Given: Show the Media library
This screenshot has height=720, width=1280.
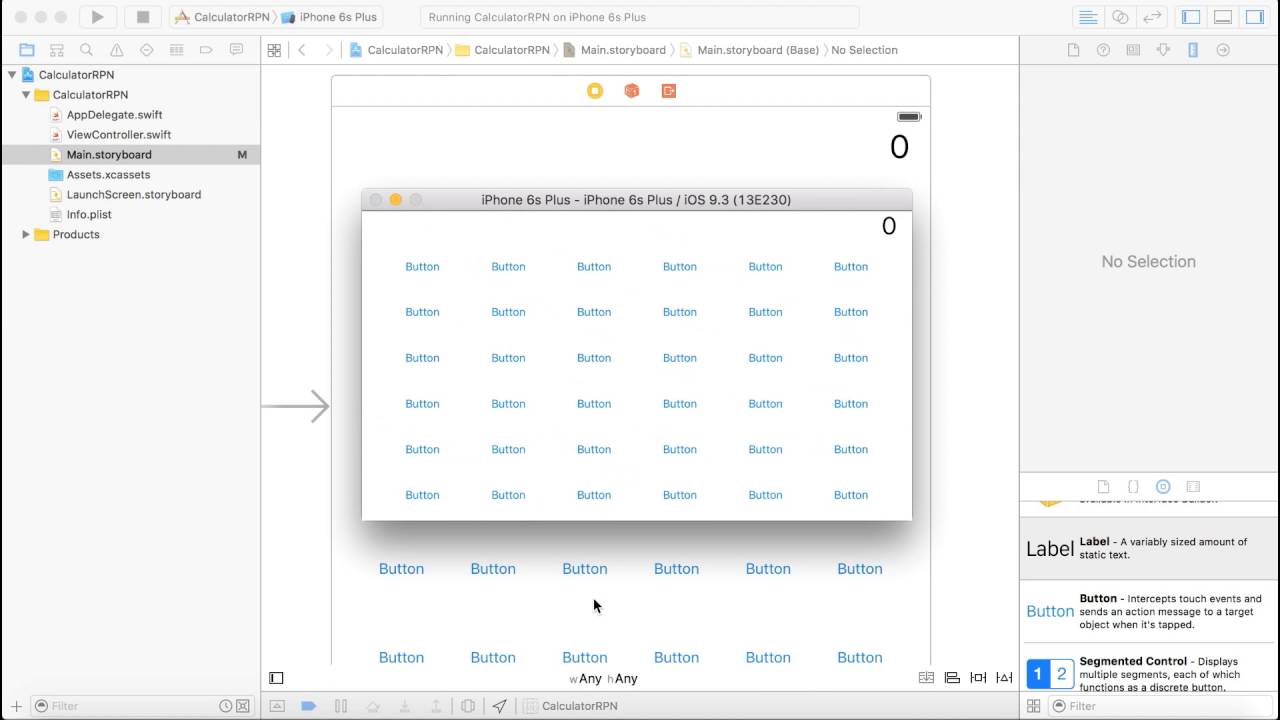Looking at the screenshot, I should pyautogui.click(x=1193, y=487).
